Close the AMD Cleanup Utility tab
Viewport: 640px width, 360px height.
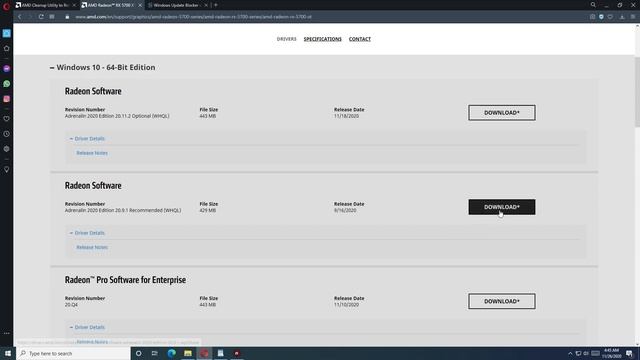click(x=74, y=5)
